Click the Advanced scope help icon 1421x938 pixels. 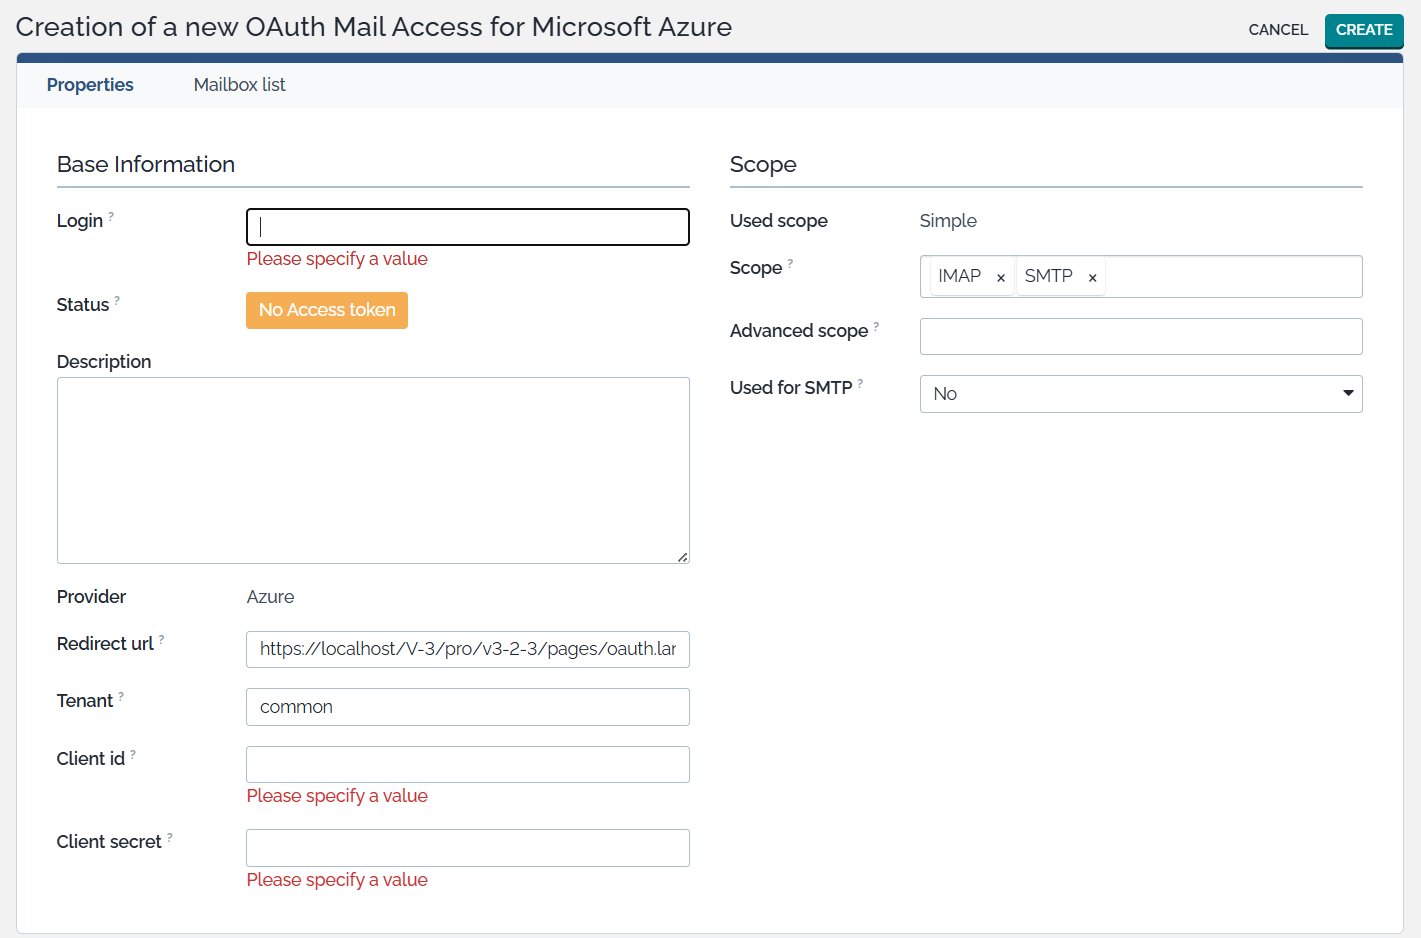coord(876,325)
